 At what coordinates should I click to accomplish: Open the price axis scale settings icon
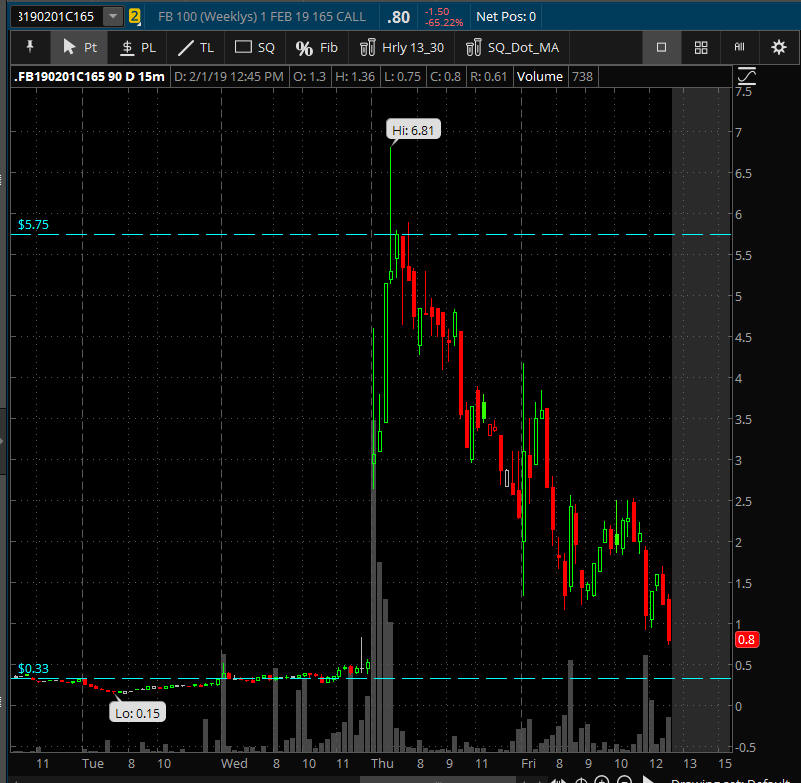(x=746, y=76)
